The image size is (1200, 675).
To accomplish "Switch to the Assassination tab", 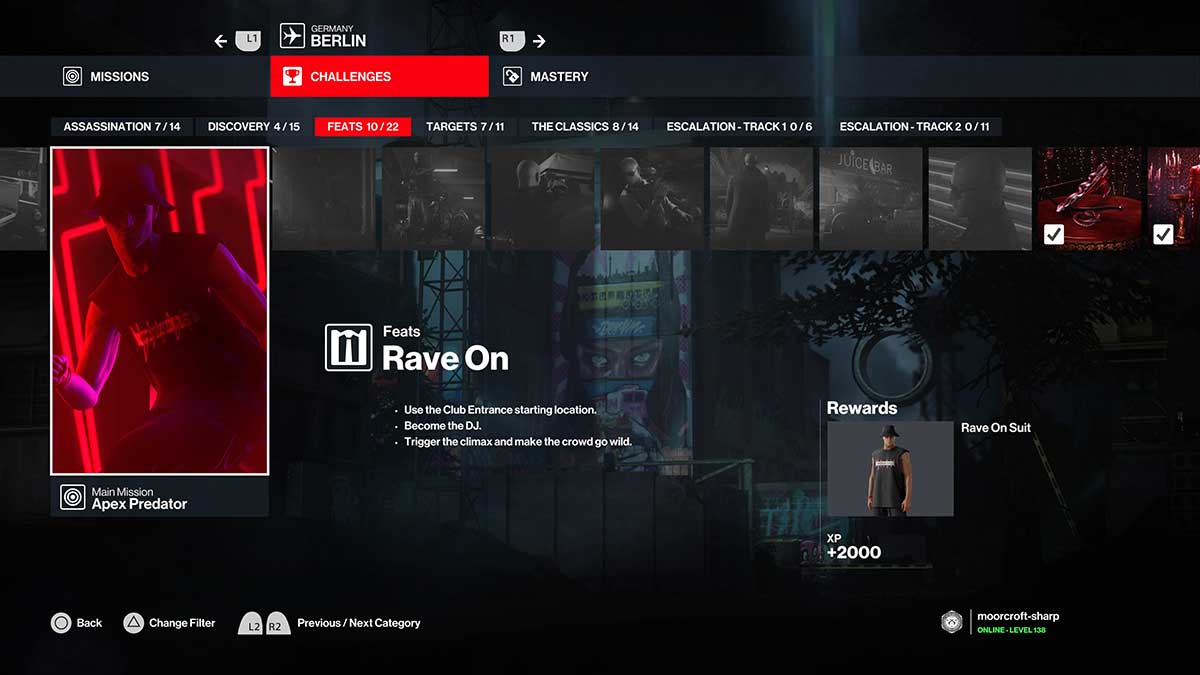I will [x=121, y=126].
